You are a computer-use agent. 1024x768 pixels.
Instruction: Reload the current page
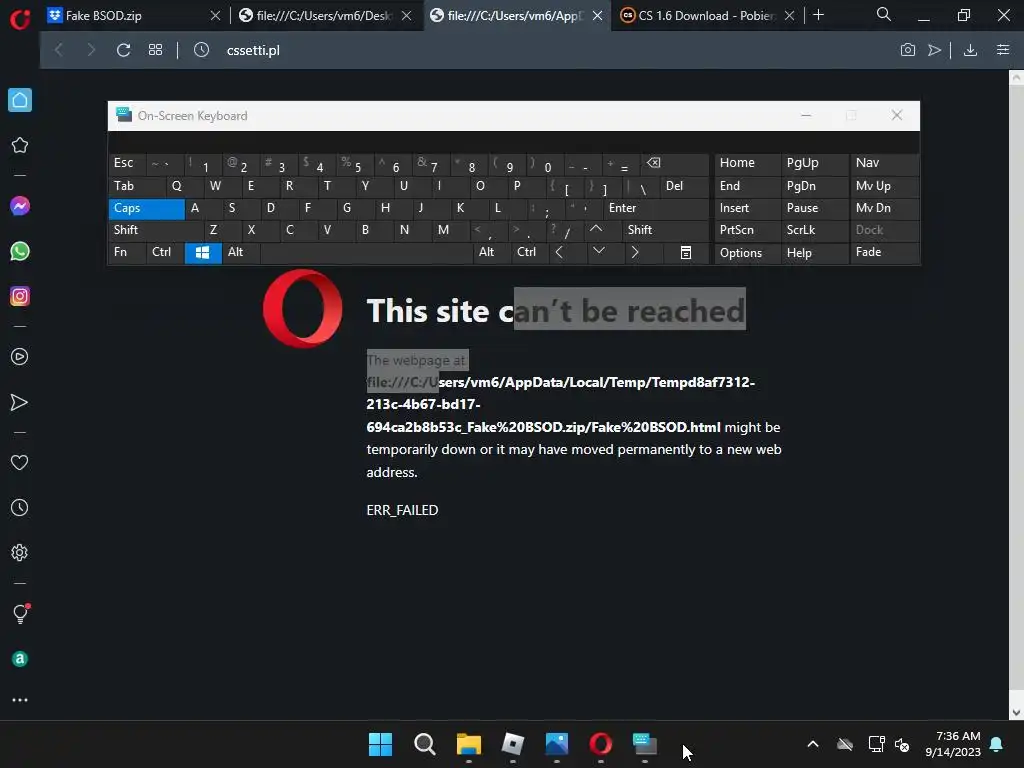click(123, 50)
